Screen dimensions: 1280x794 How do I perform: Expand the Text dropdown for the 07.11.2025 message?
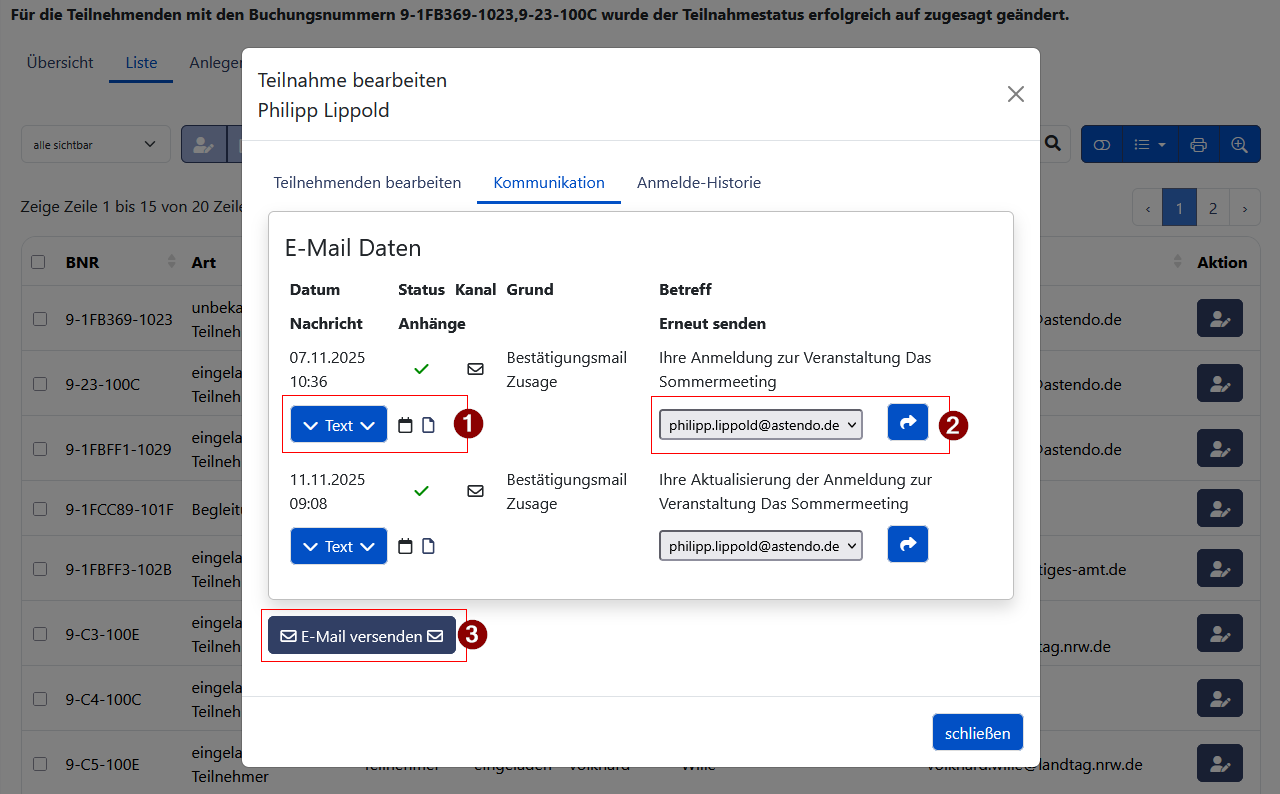point(338,424)
